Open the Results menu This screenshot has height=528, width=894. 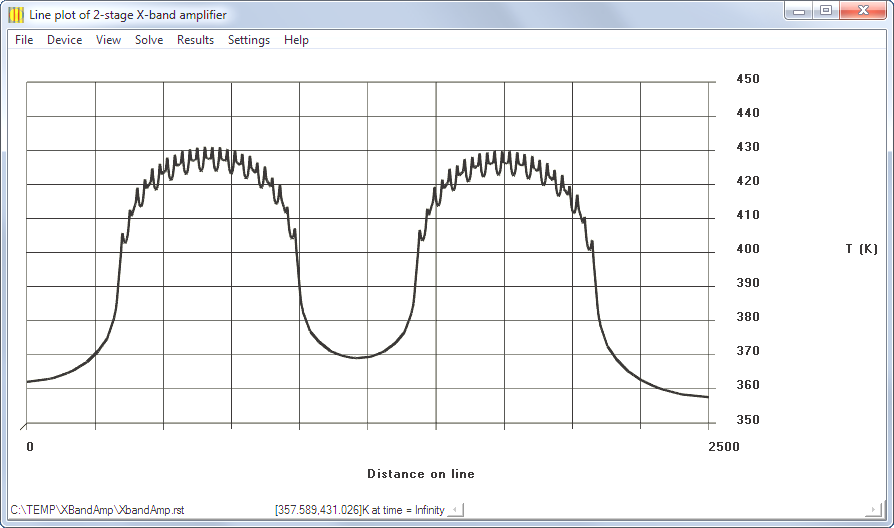[195, 40]
